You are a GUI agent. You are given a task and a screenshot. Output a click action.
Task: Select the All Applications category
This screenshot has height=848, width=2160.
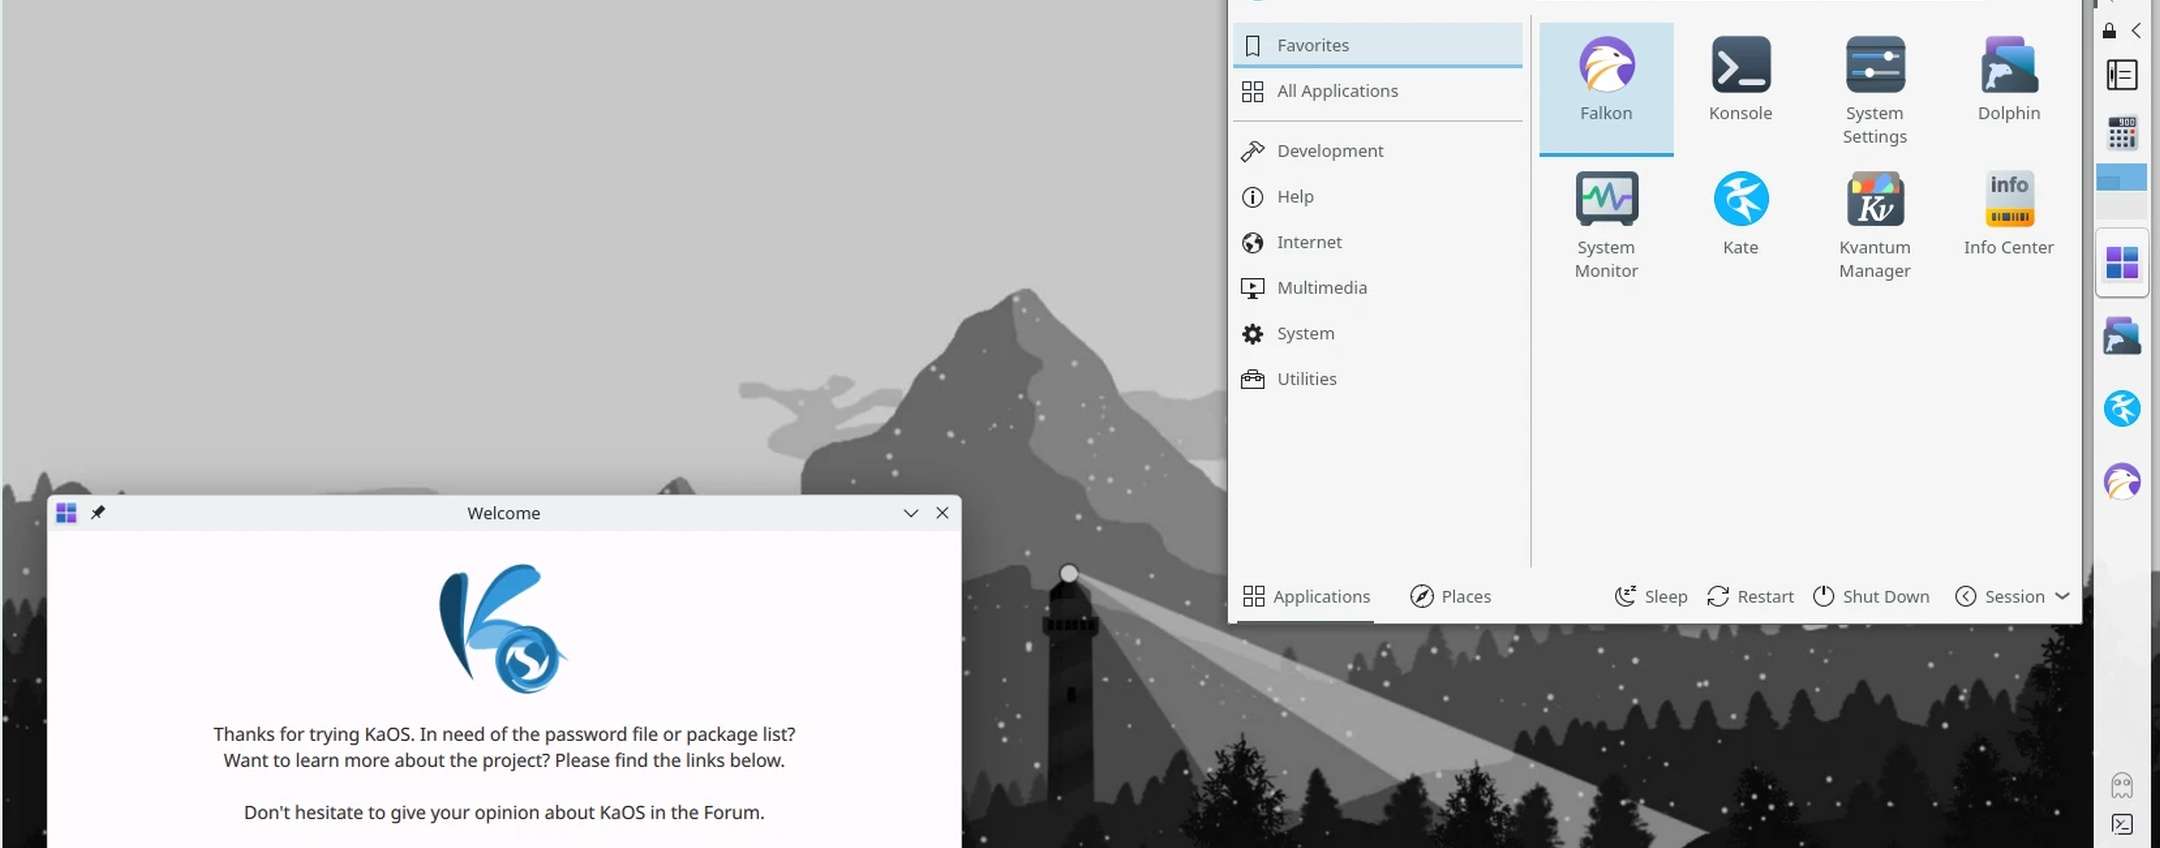(1378, 91)
